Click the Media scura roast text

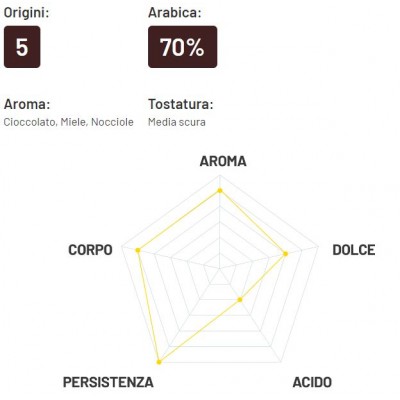(x=177, y=122)
